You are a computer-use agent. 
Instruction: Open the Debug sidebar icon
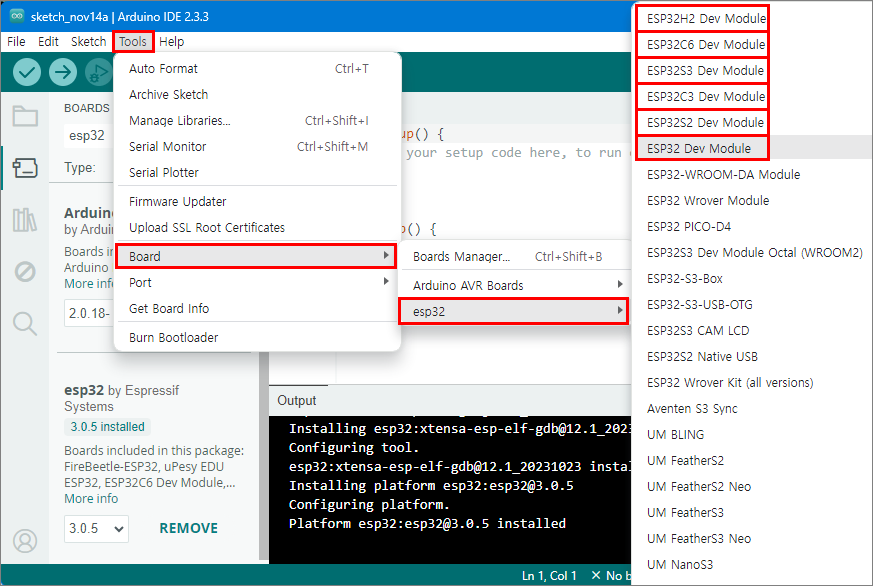coord(25,272)
